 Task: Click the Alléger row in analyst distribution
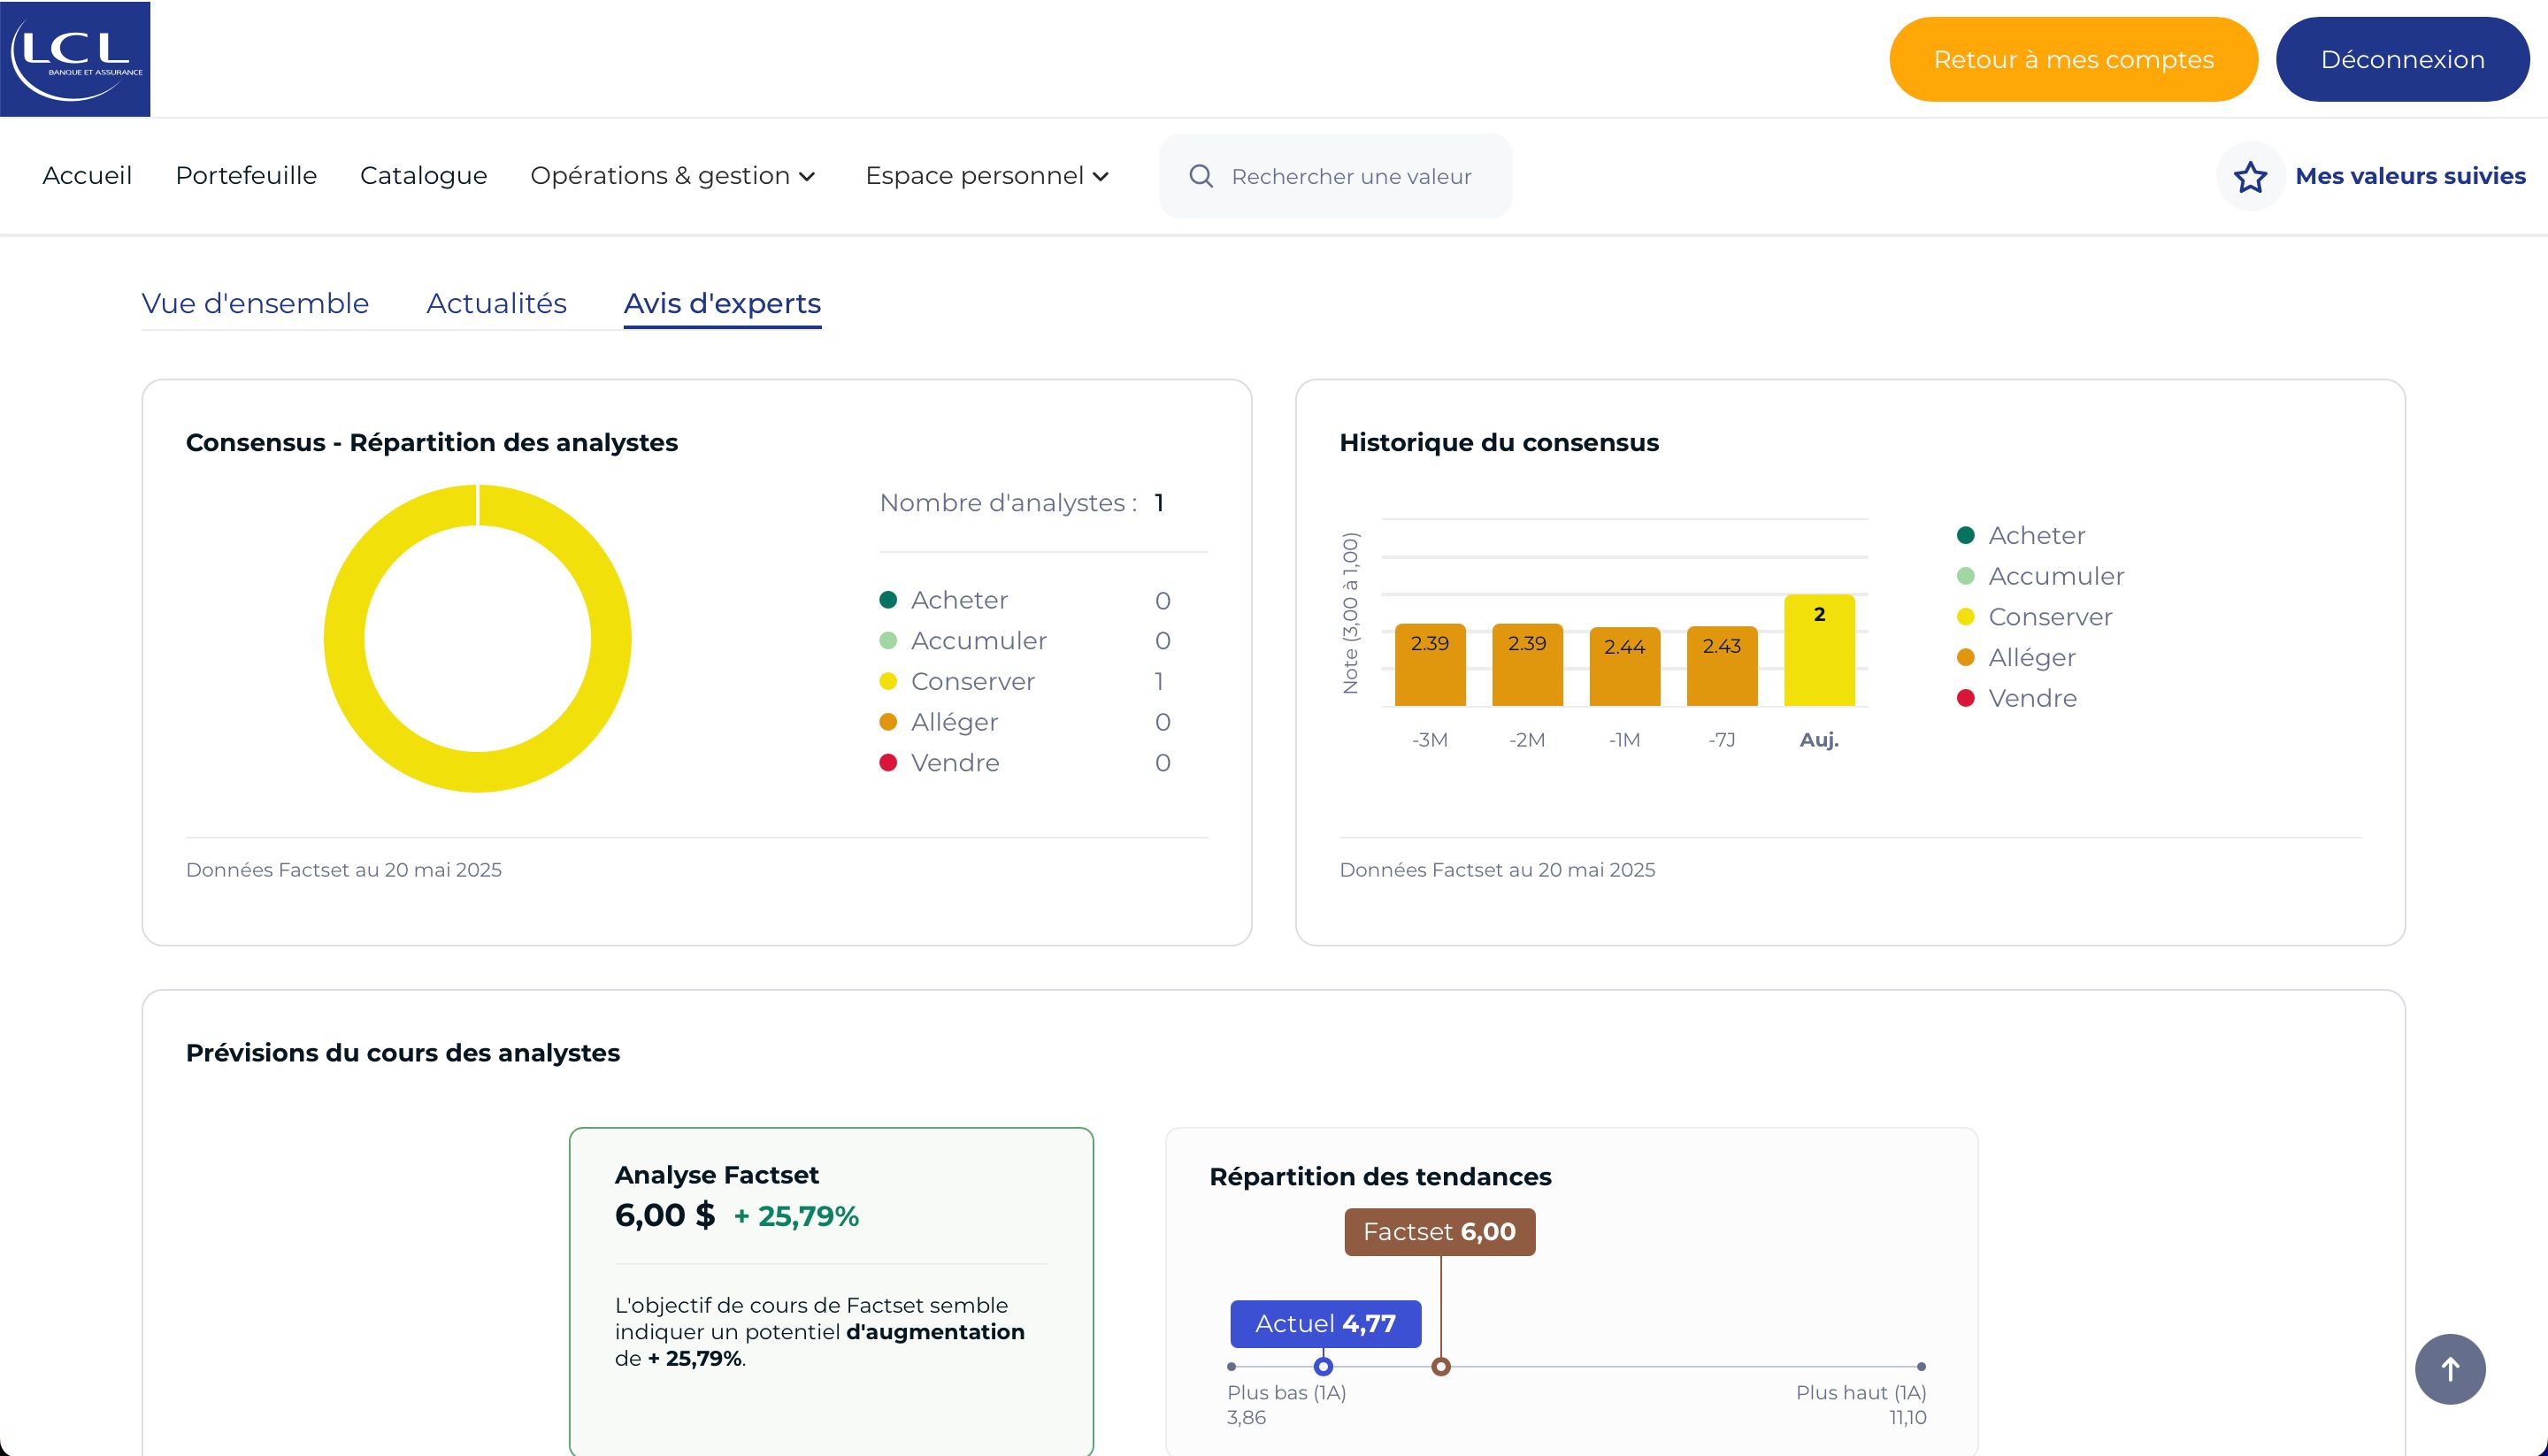click(1026, 722)
